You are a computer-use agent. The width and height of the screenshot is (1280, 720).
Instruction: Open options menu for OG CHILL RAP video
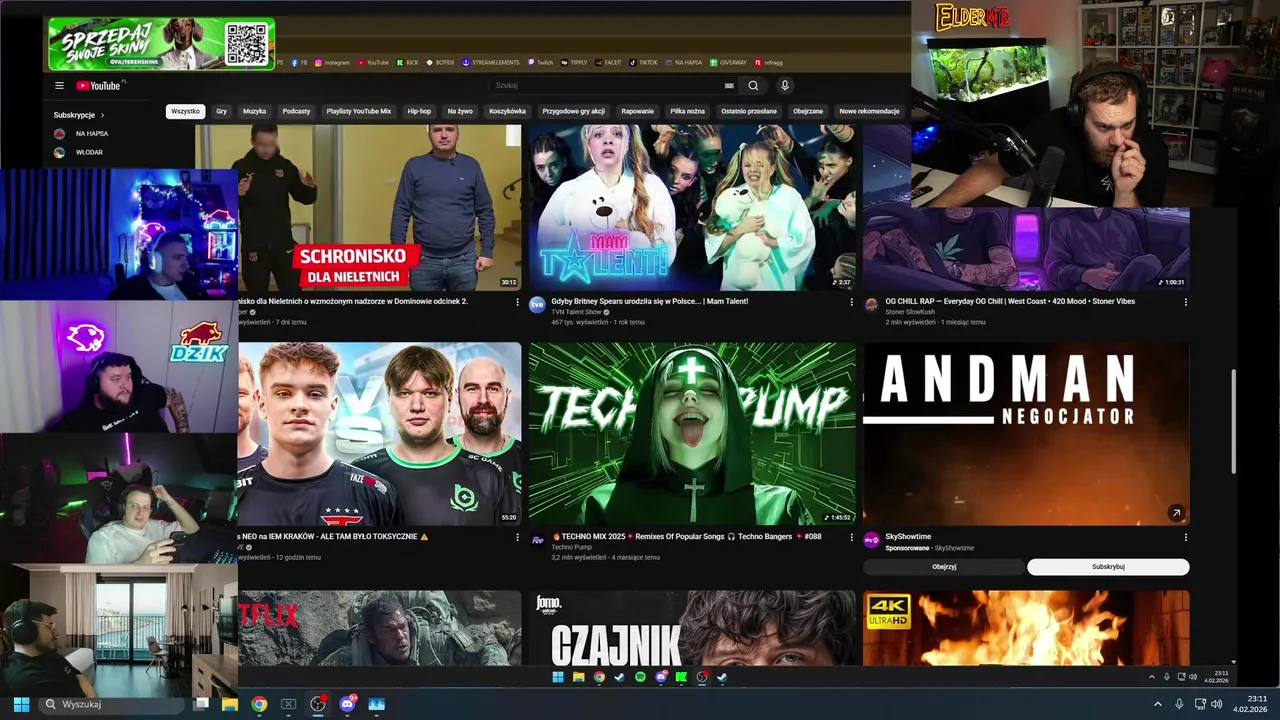coord(1186,302)
